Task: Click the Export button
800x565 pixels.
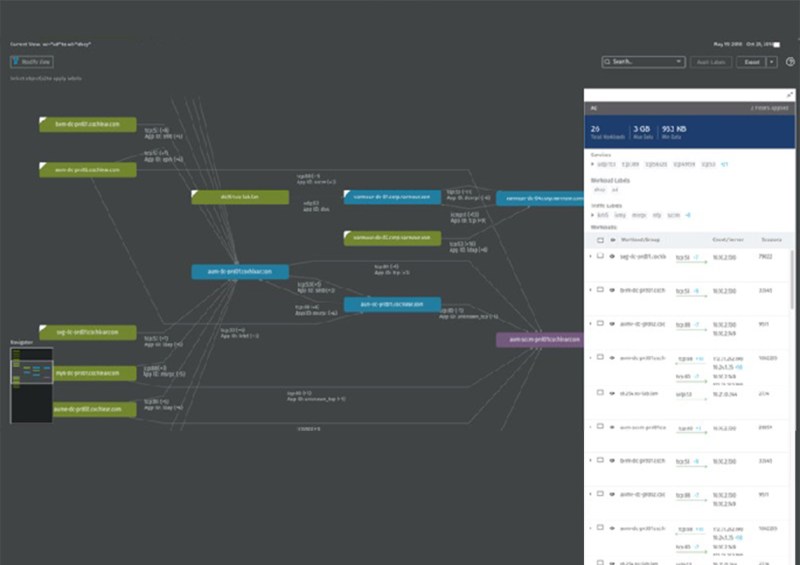Action: (x=751, y=62)
